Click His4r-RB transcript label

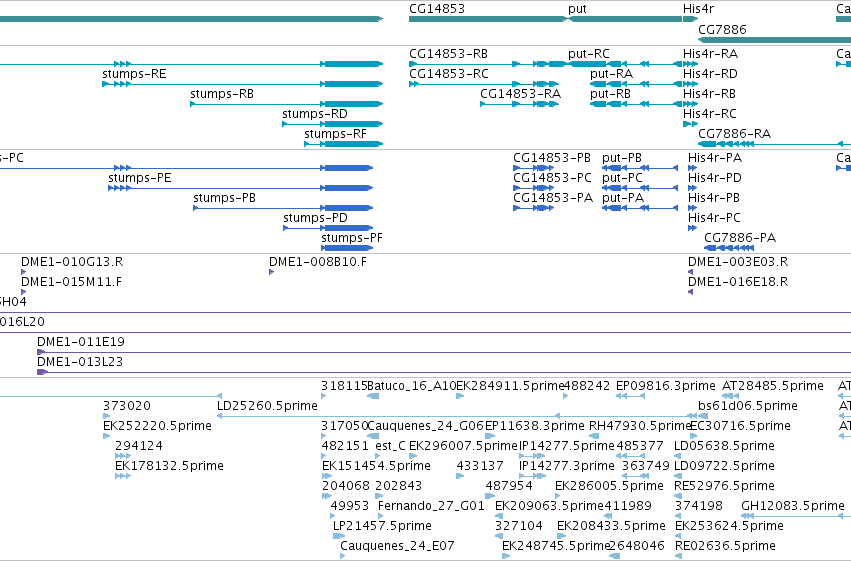709,94
